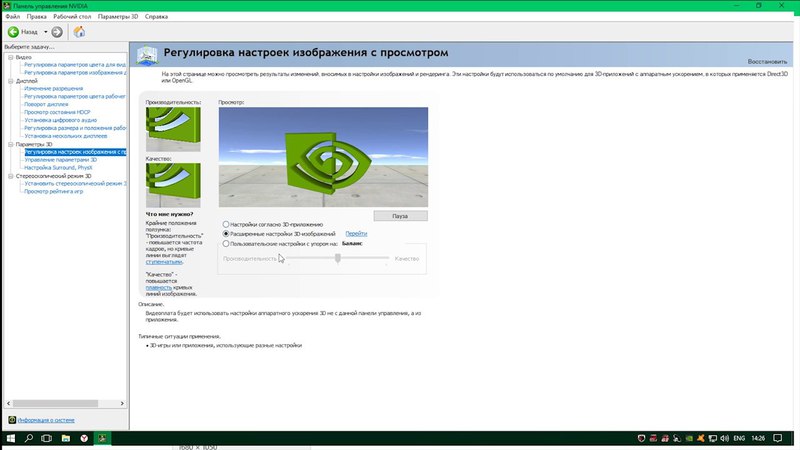The image size is (800, 450).
Task: Click the system information icon
Action: click(x=12, y=420)
